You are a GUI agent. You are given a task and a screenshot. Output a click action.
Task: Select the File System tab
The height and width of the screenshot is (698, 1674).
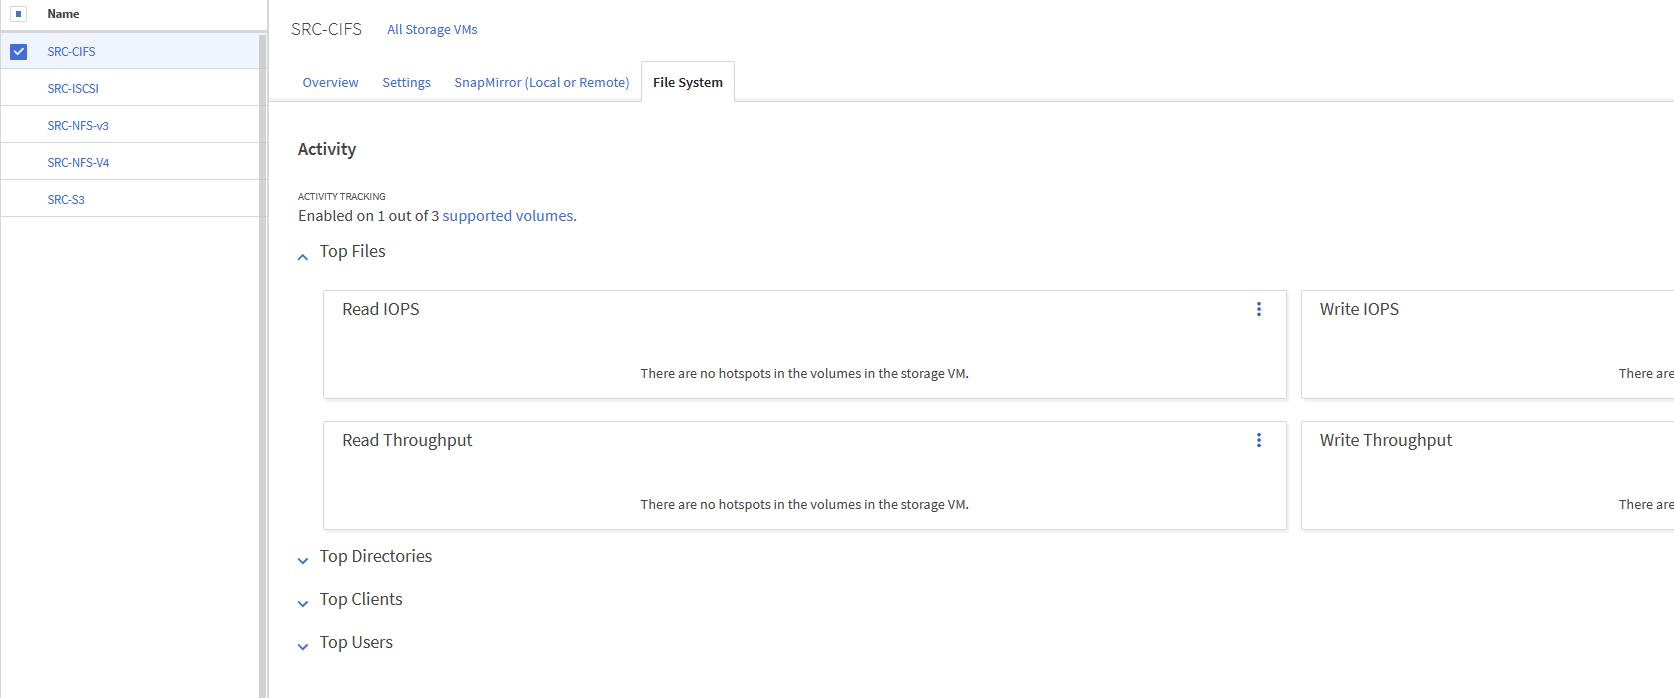pyautogui.click(x=688, y=83)
